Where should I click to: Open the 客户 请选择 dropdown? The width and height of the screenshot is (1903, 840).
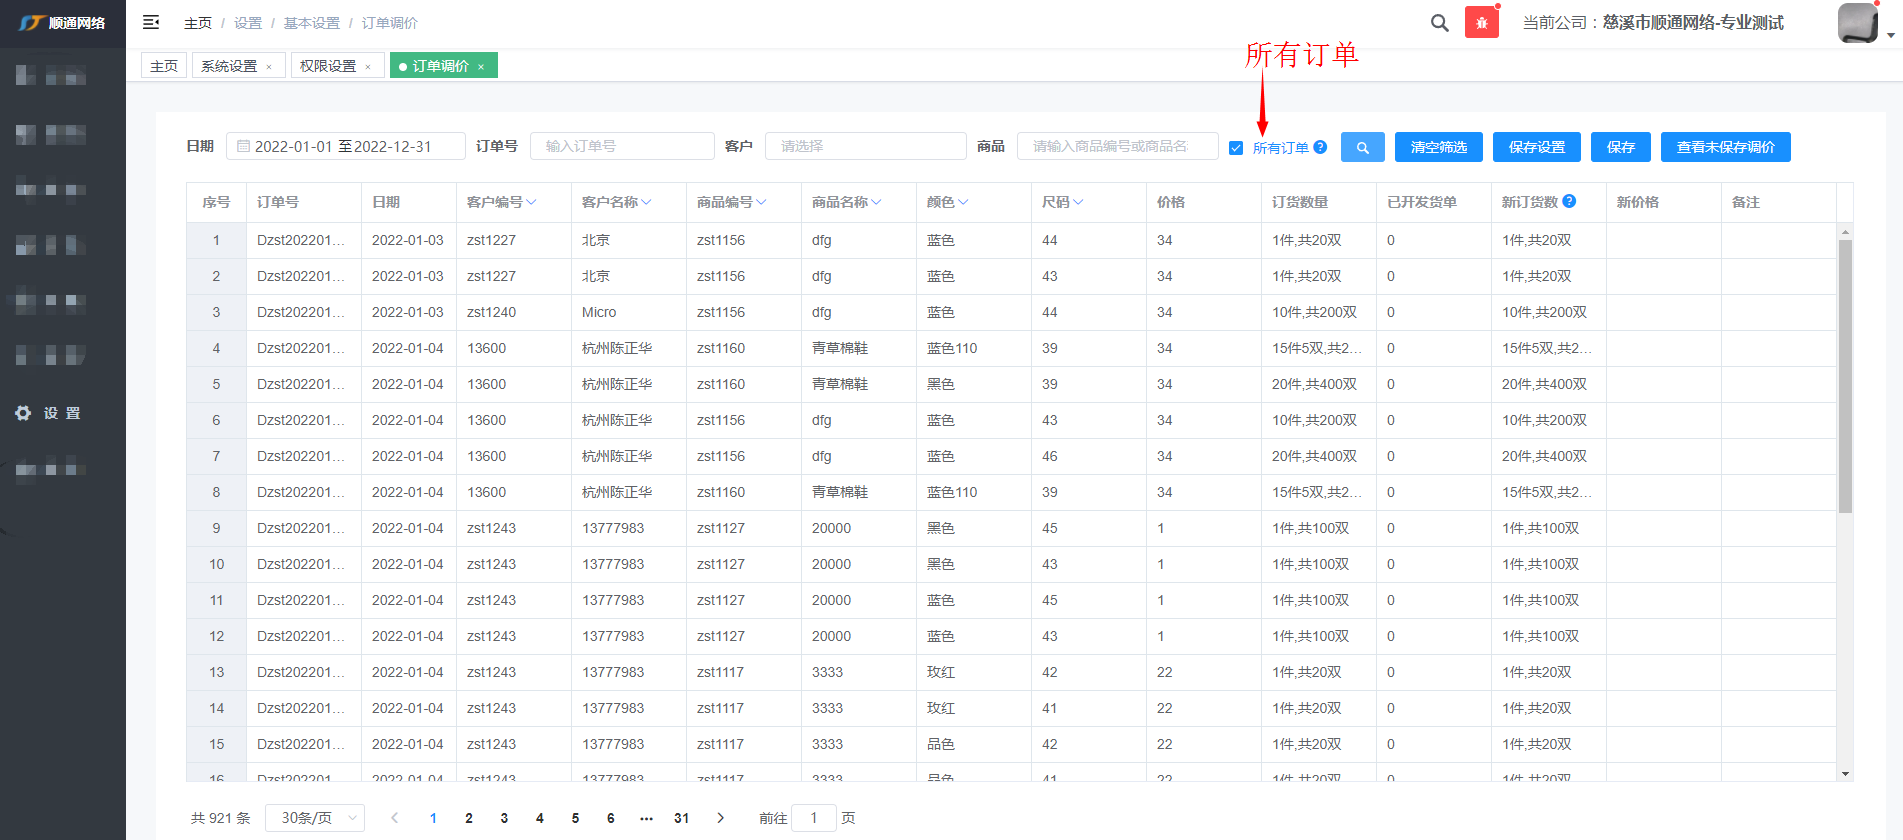click(x=865, y=146)
